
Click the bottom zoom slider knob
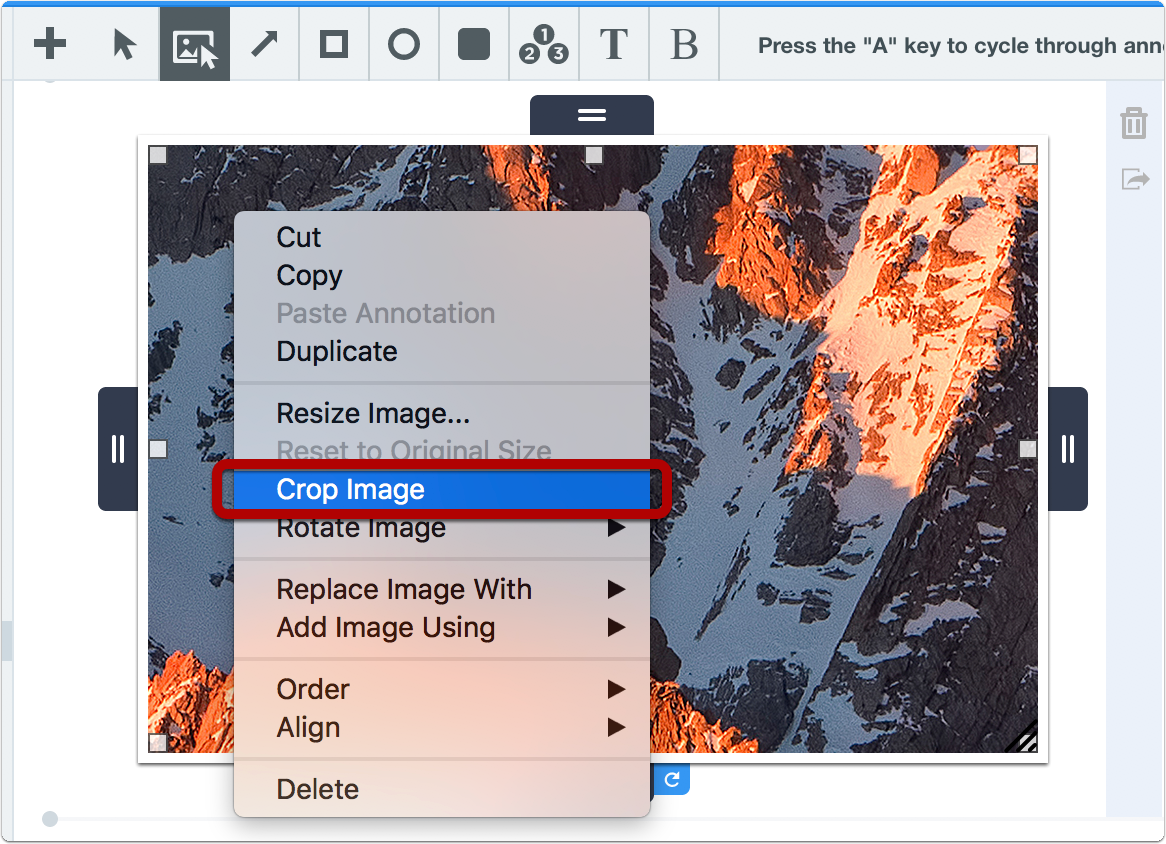point(50,819)
